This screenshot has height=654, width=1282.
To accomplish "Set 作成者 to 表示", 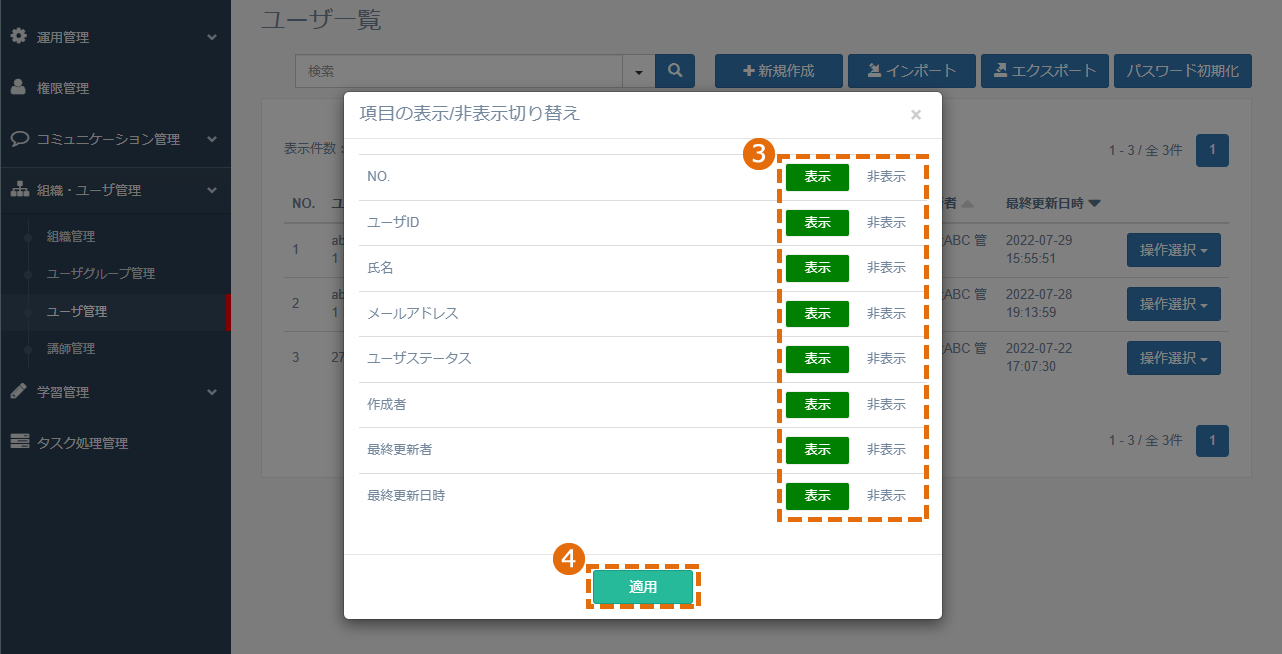I will click(x=817, y=405).
